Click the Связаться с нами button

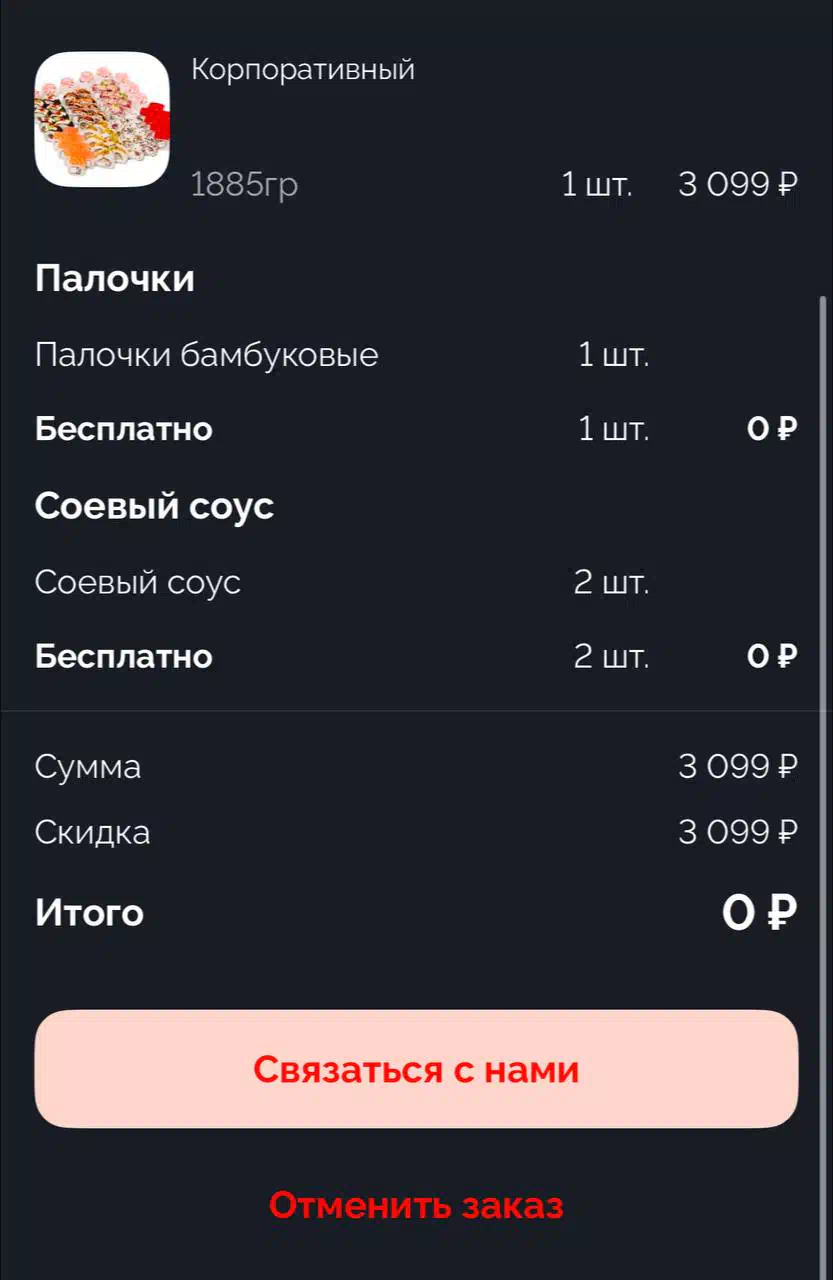(416, 1069)
